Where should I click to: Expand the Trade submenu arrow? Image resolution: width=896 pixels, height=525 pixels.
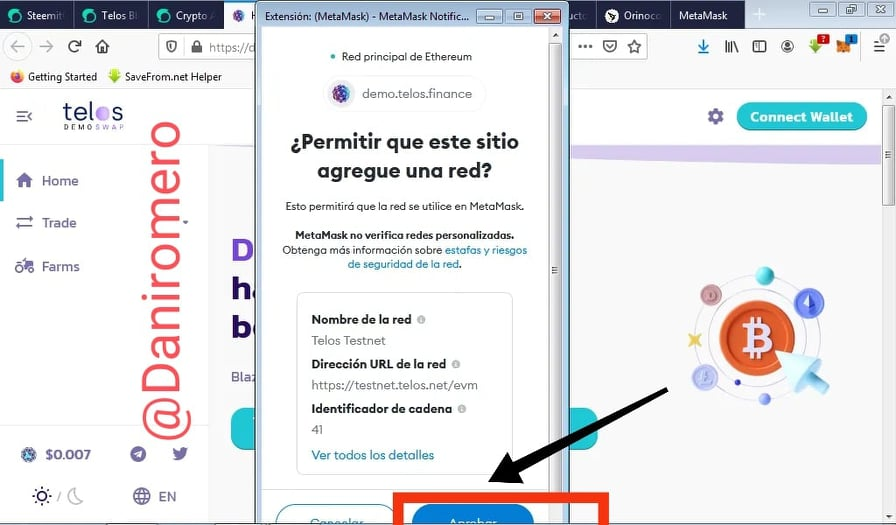pos(186,222)
